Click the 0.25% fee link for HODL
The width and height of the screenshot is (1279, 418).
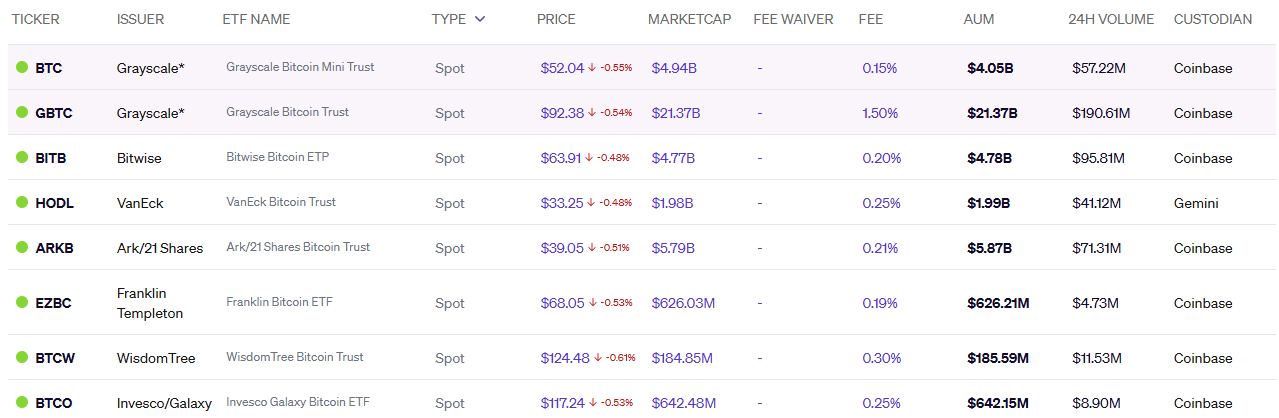879,203
